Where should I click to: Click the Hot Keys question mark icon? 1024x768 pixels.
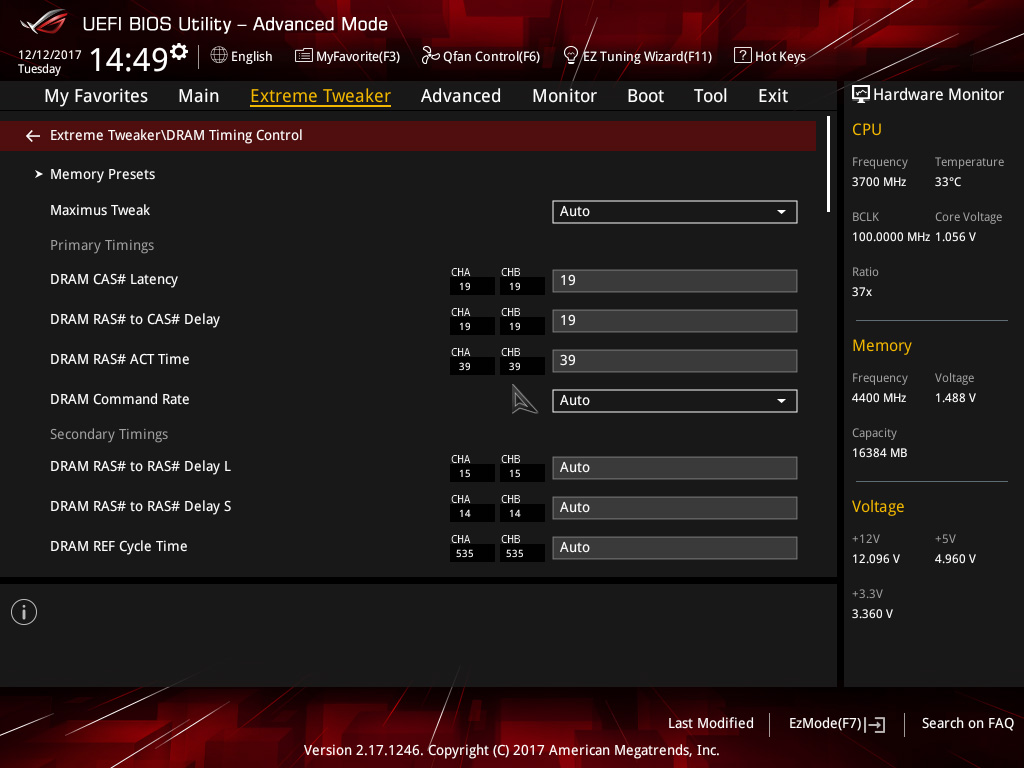[x=743, y=56]
